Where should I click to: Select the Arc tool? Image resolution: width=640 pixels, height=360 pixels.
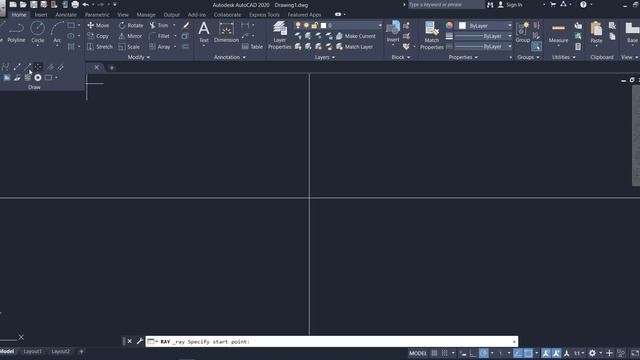(57, 32)
